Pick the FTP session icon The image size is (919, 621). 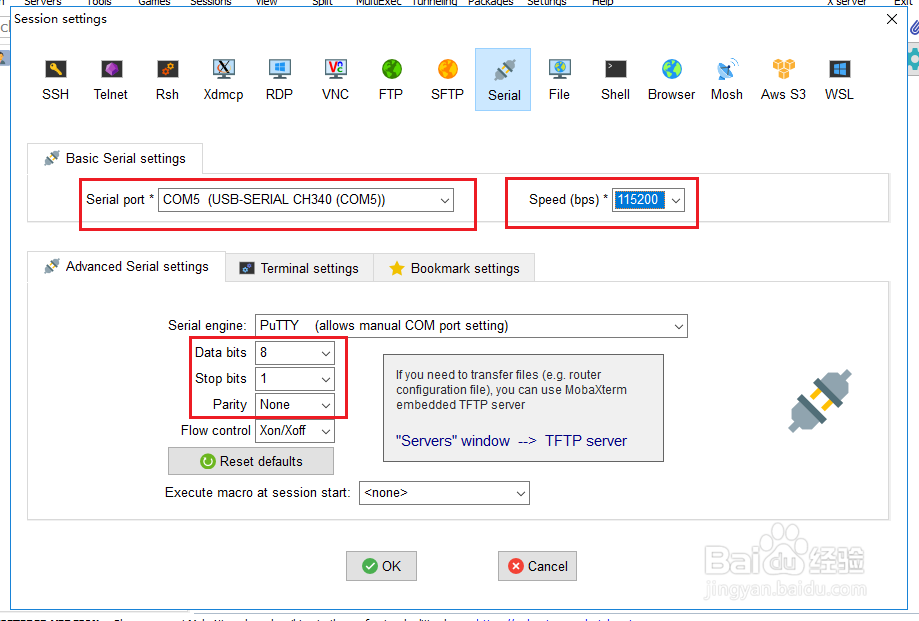tap(391, 80)
